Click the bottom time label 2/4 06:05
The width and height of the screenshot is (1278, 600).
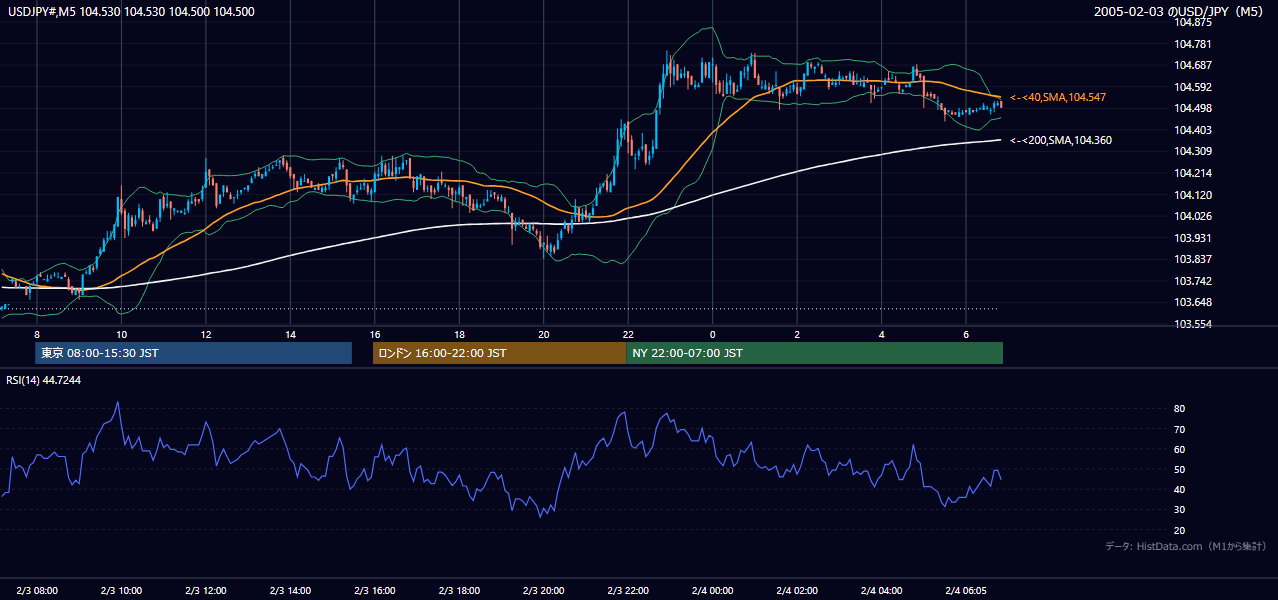pos(967,590)
